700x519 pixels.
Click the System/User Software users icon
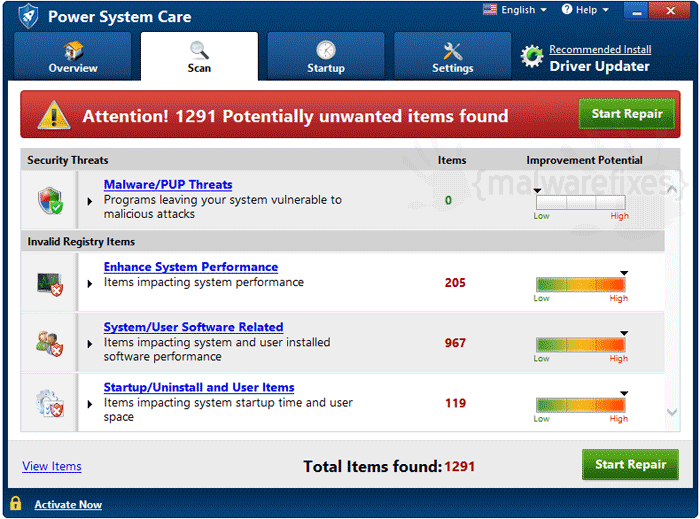tap(50, 344)
